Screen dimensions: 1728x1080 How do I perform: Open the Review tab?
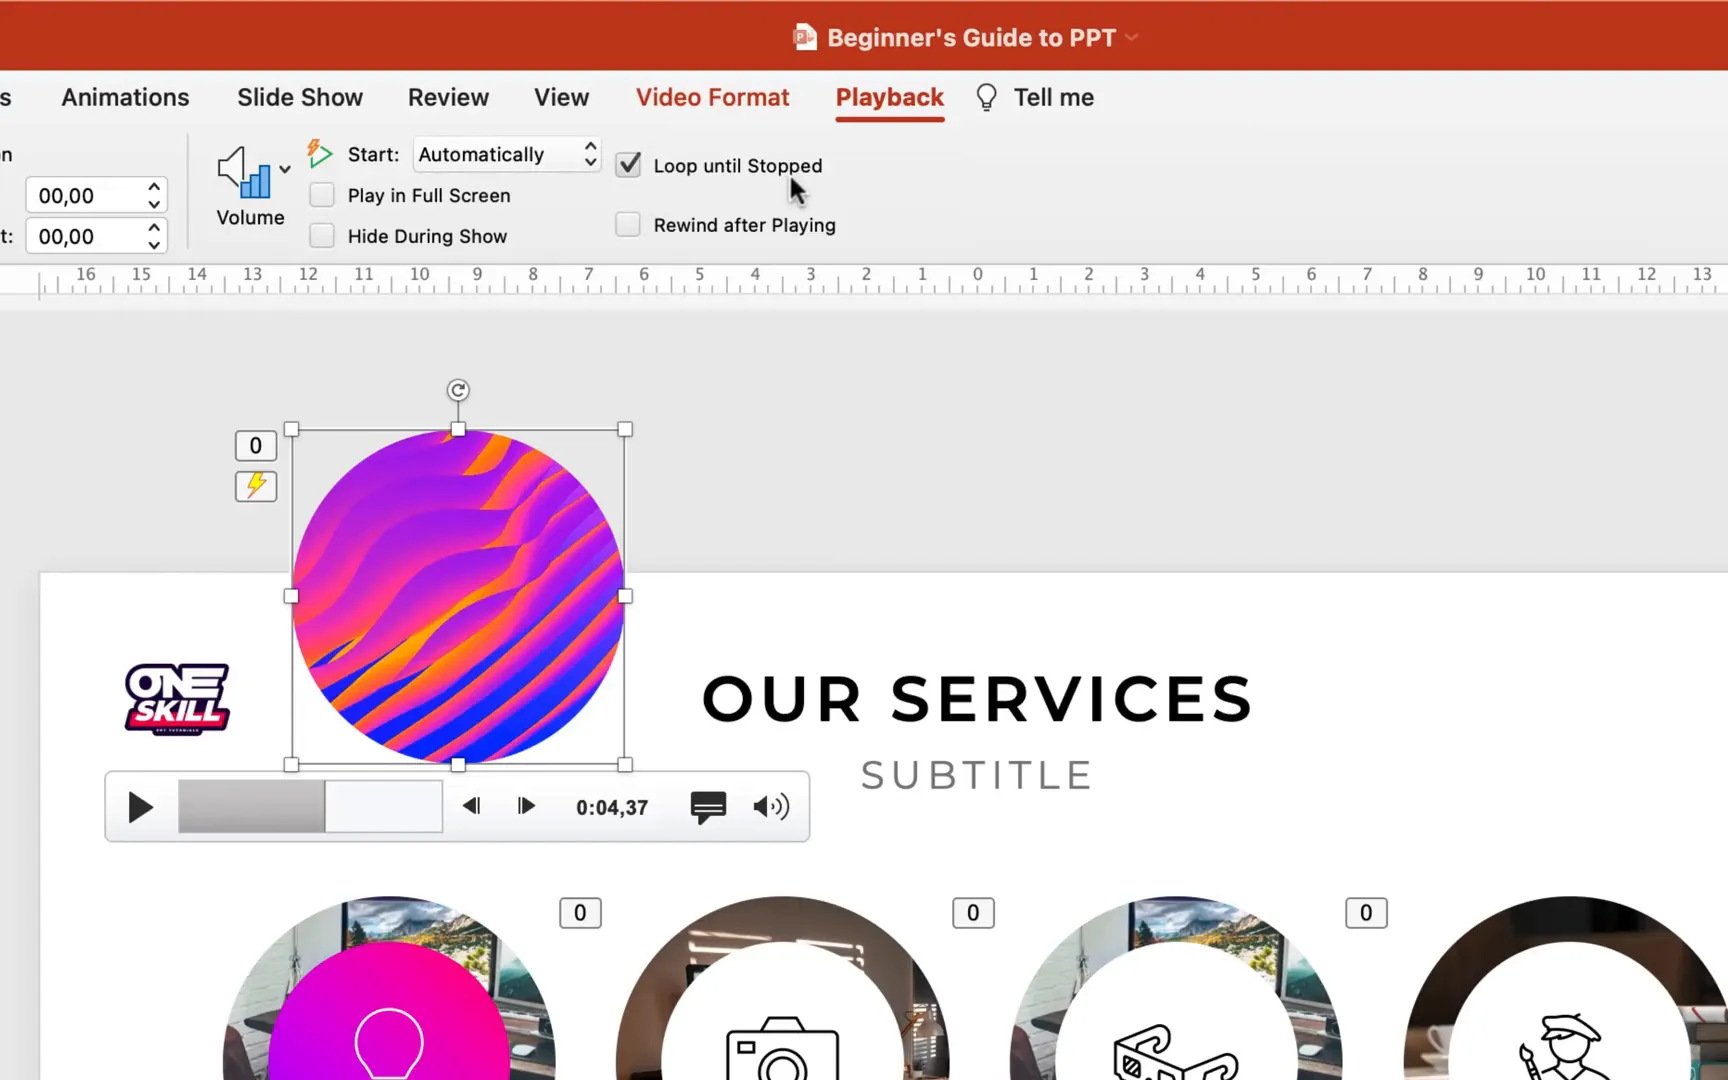(448, 97)
